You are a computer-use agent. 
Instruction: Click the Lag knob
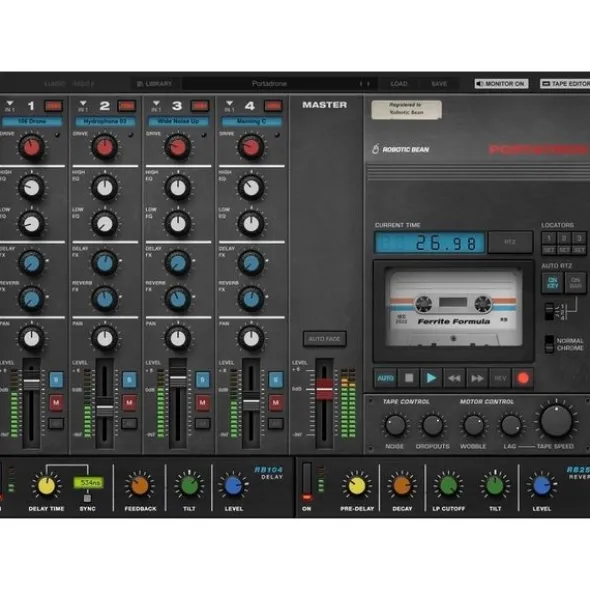click(511, 426)
